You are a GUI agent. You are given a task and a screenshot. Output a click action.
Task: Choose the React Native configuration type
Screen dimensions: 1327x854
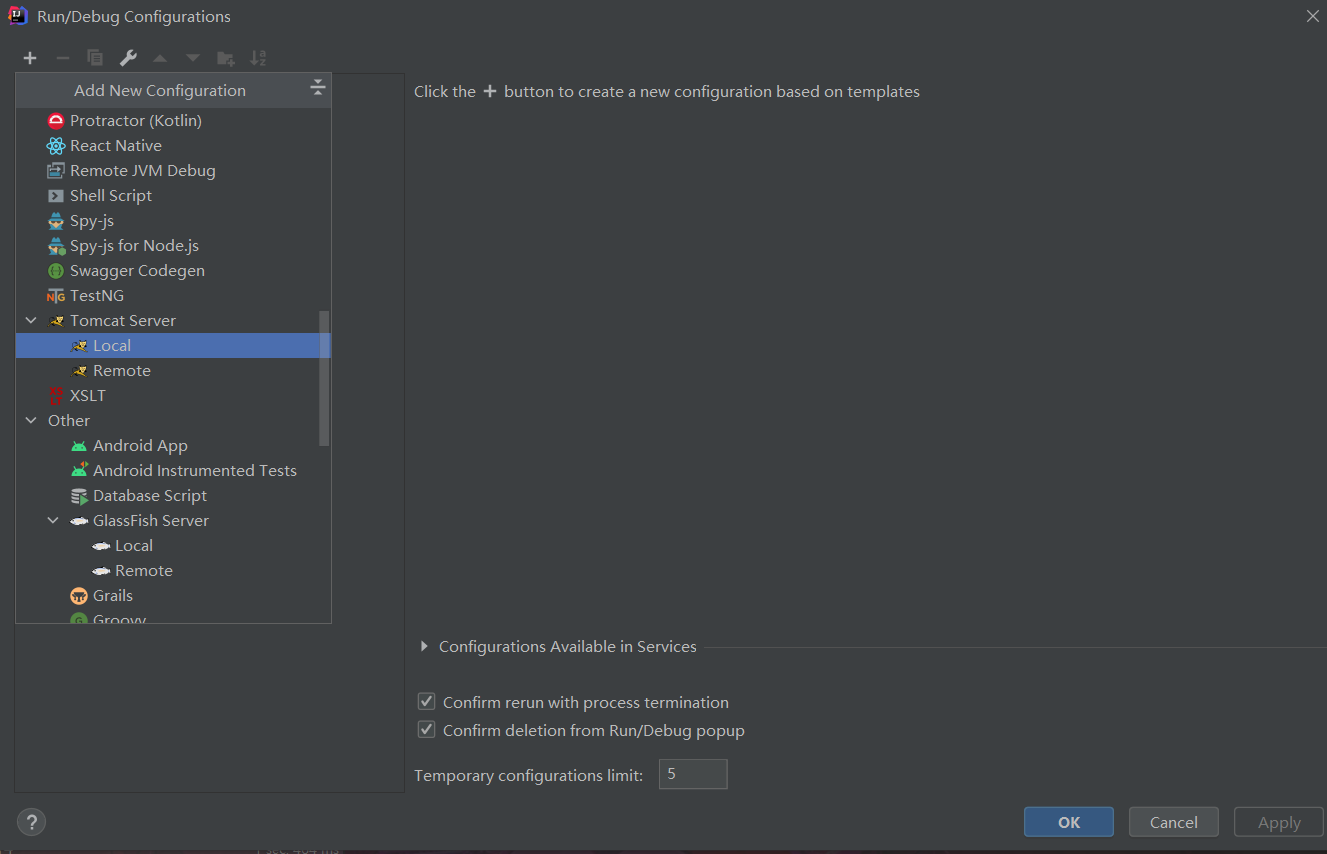coord(173,145)
